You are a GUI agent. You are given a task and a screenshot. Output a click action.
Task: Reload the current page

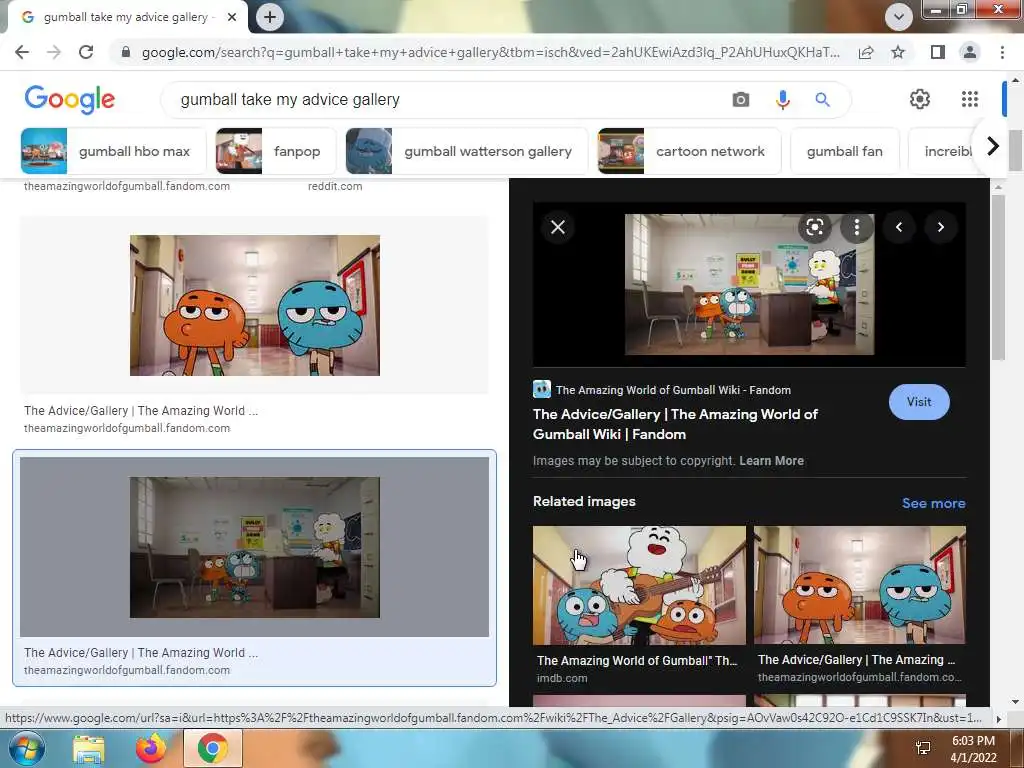(86, 52)
